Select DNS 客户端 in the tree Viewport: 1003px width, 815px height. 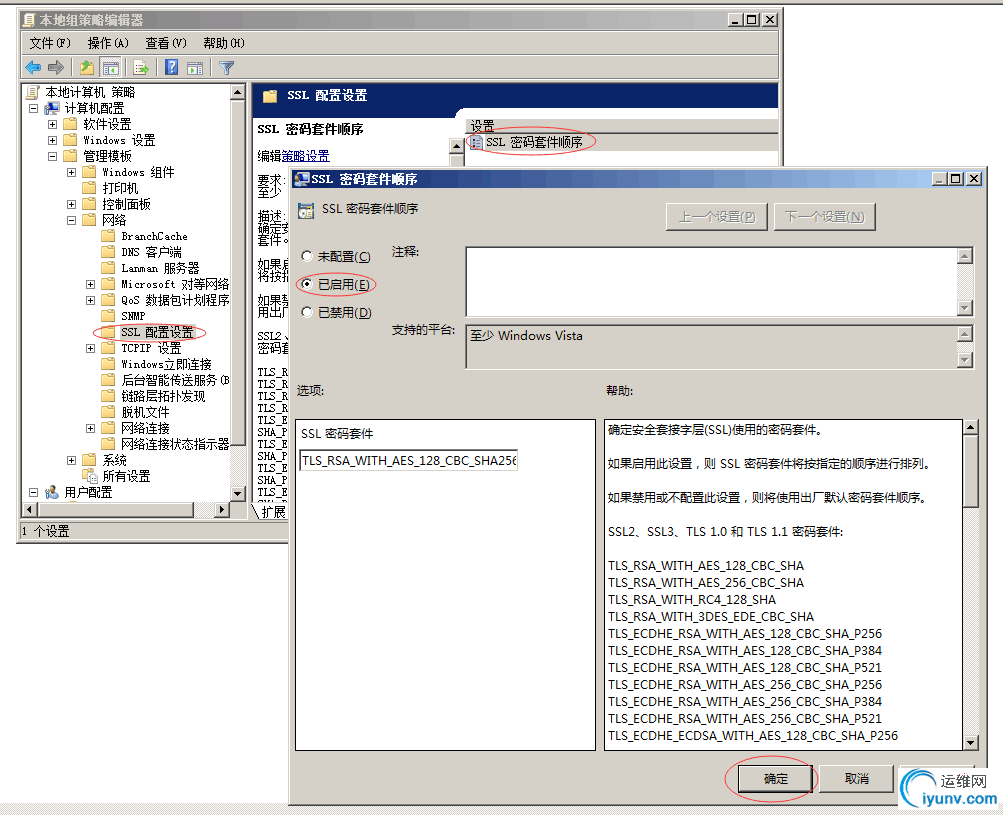[151, 252]
